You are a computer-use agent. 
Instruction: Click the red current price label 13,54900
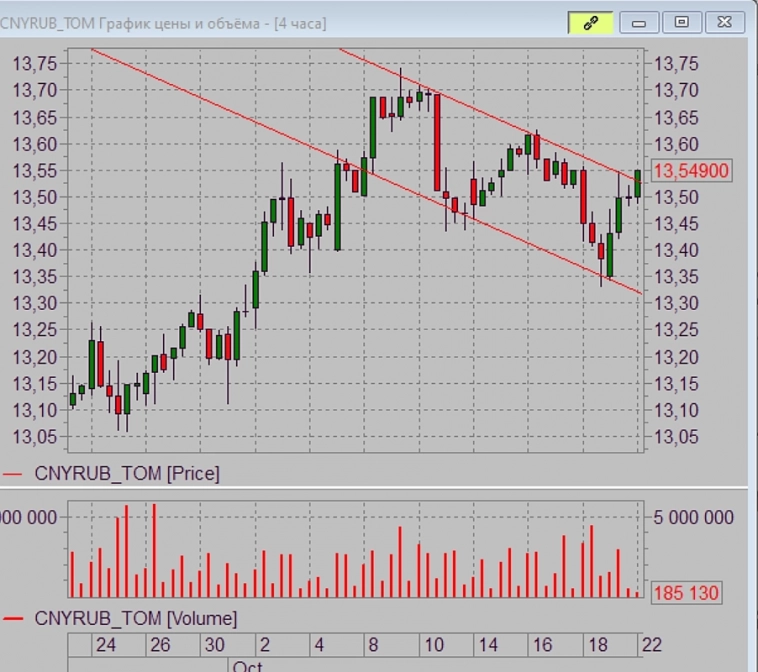pyautogui.click(x=691, y=171)
